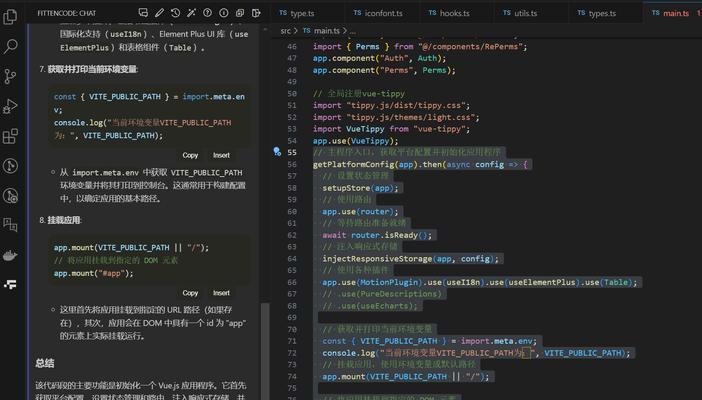The width and height of the screenshot is (702, 400).
Task: Click line number 62 in the gutter
Action: [292, 235]
